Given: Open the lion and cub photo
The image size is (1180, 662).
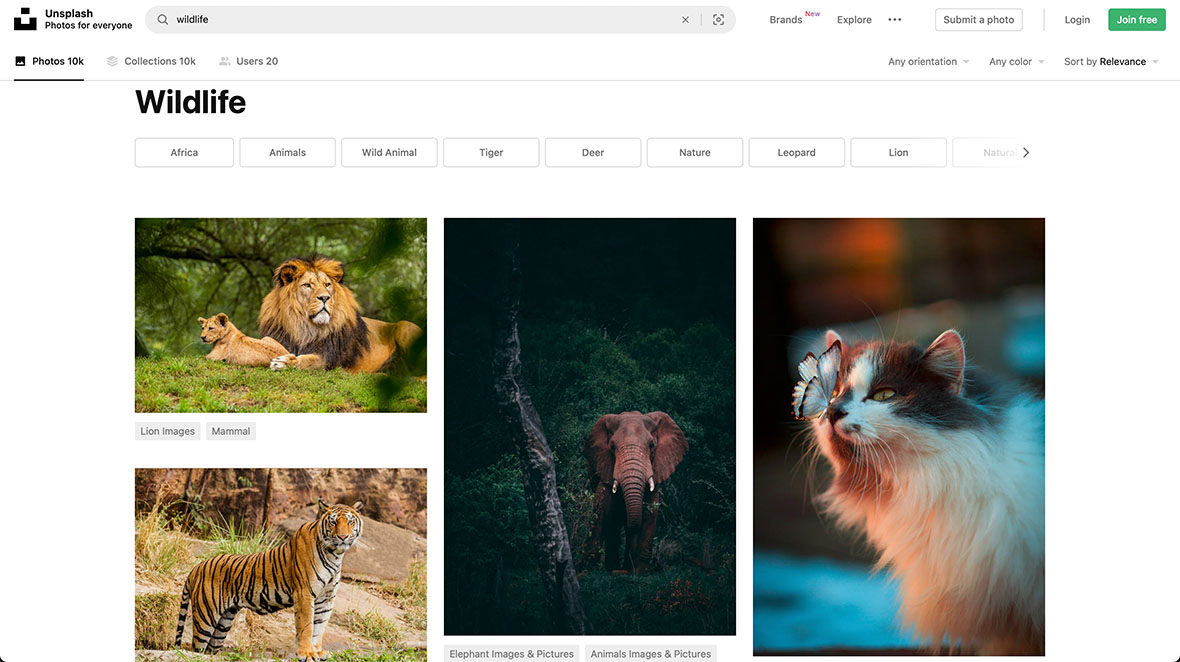Looking at the screenshot, I should pos(281,315).
